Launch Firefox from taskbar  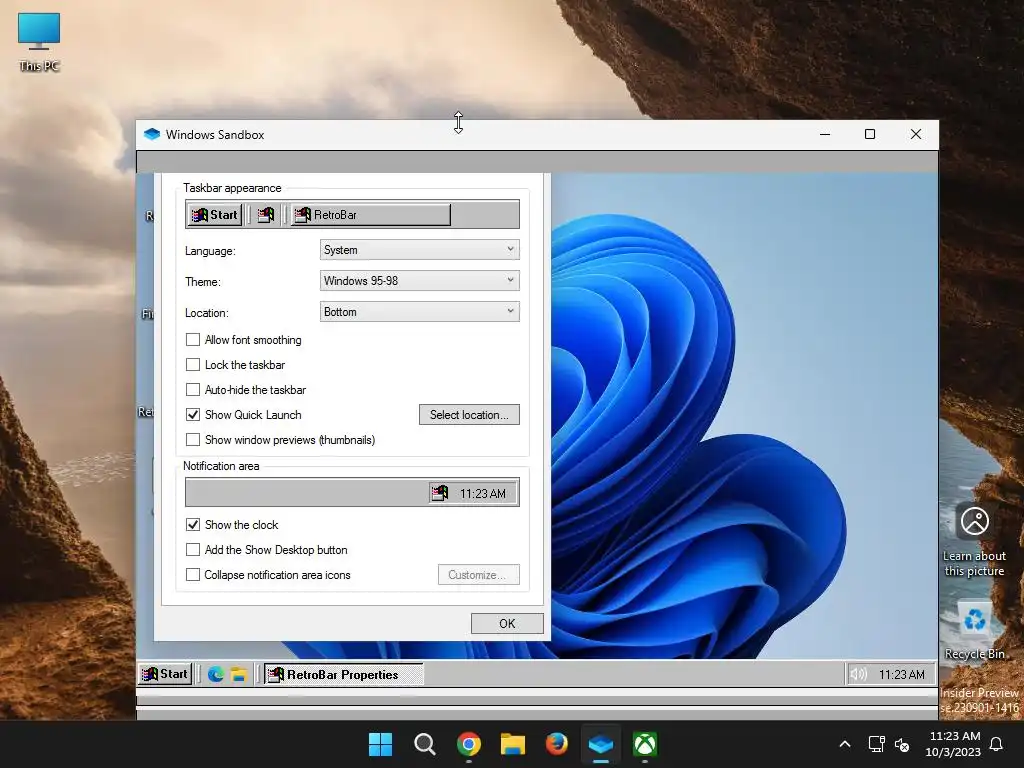pos(556,744)
